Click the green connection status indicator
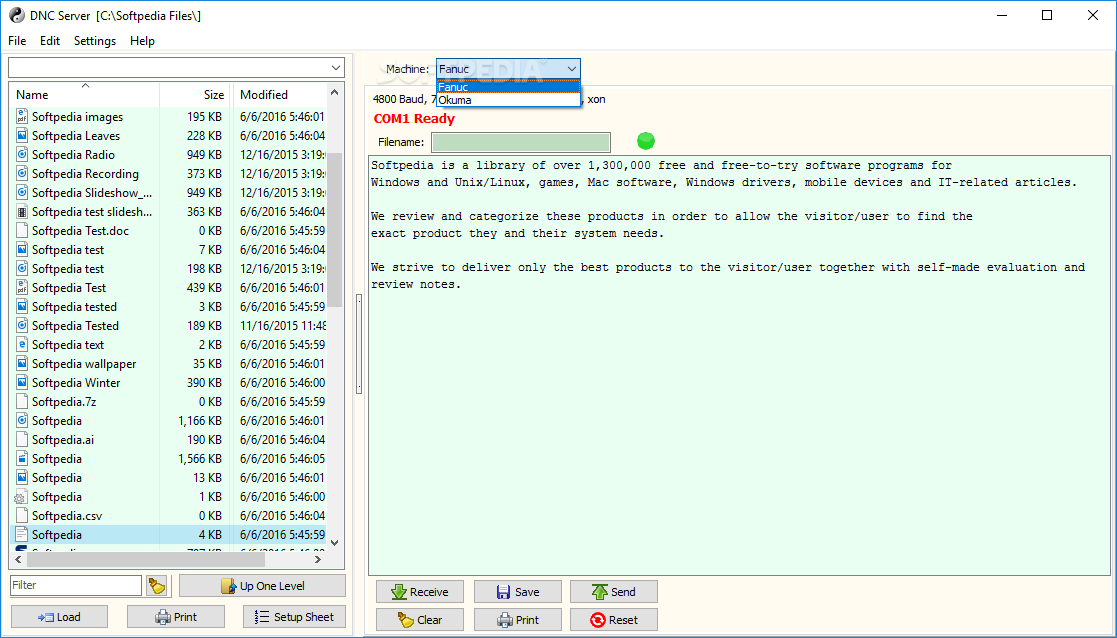 pos(645,141)
